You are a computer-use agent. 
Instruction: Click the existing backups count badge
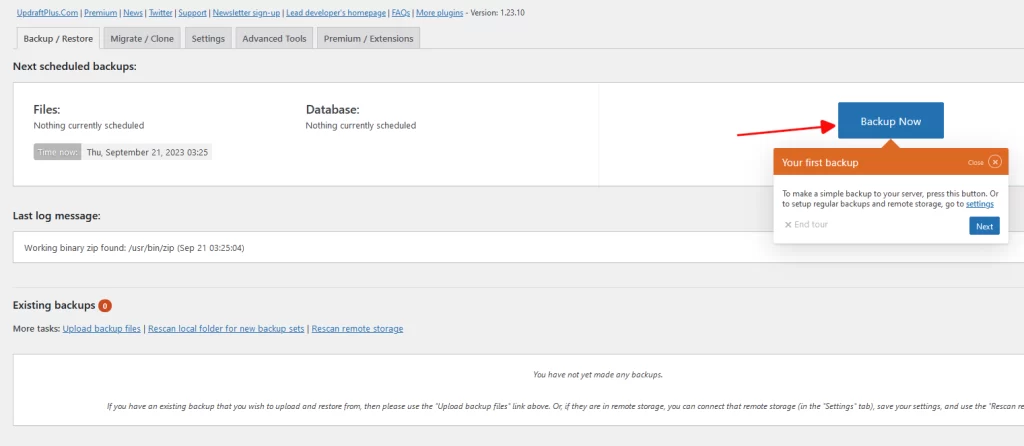click(105, 306)
